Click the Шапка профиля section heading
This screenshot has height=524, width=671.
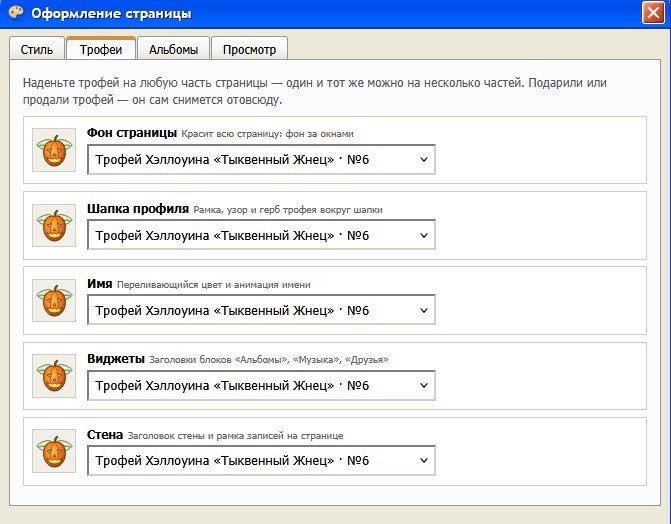(x=138, y=209)
